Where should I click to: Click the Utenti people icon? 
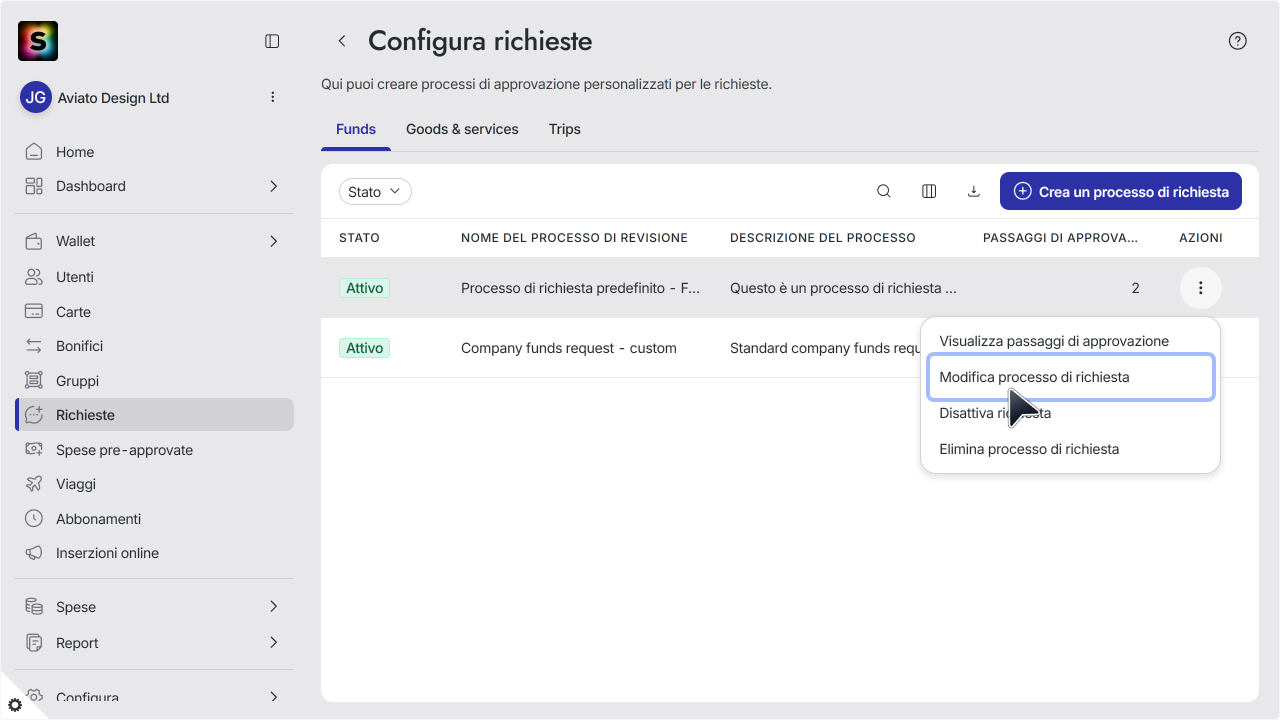[x=34, y=277]
